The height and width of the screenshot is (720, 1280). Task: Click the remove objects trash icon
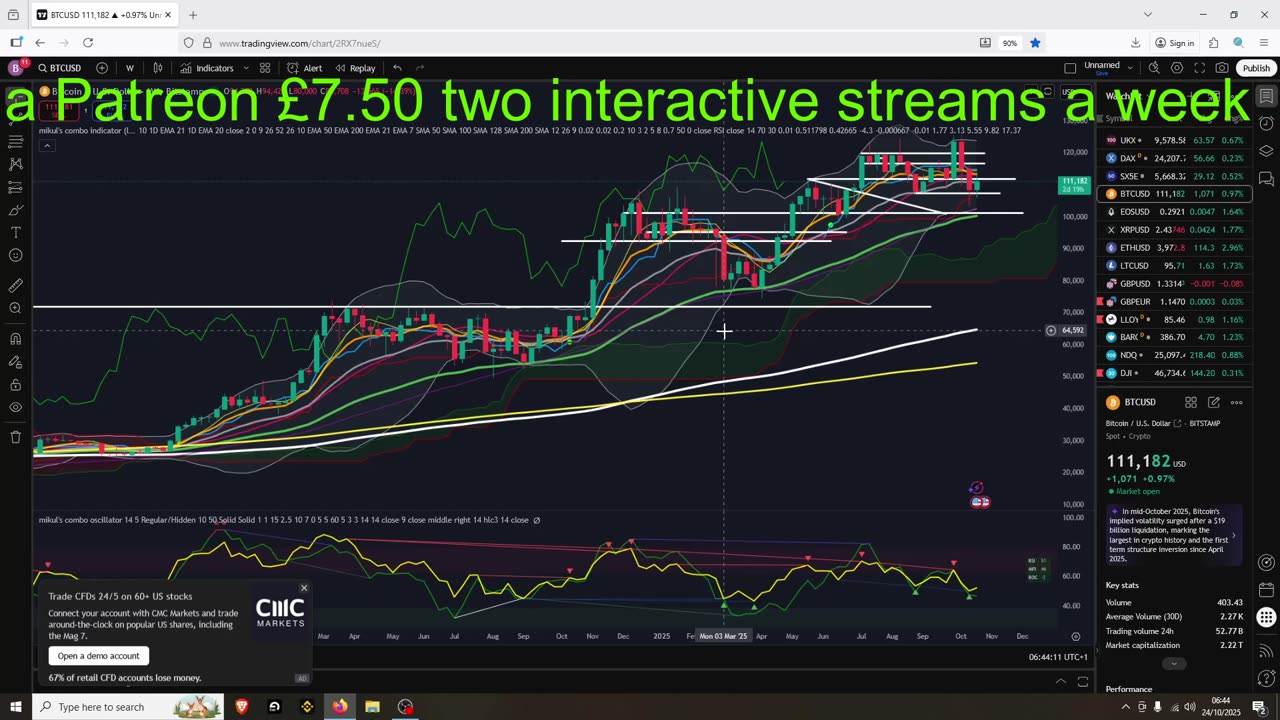pos(15,437)
